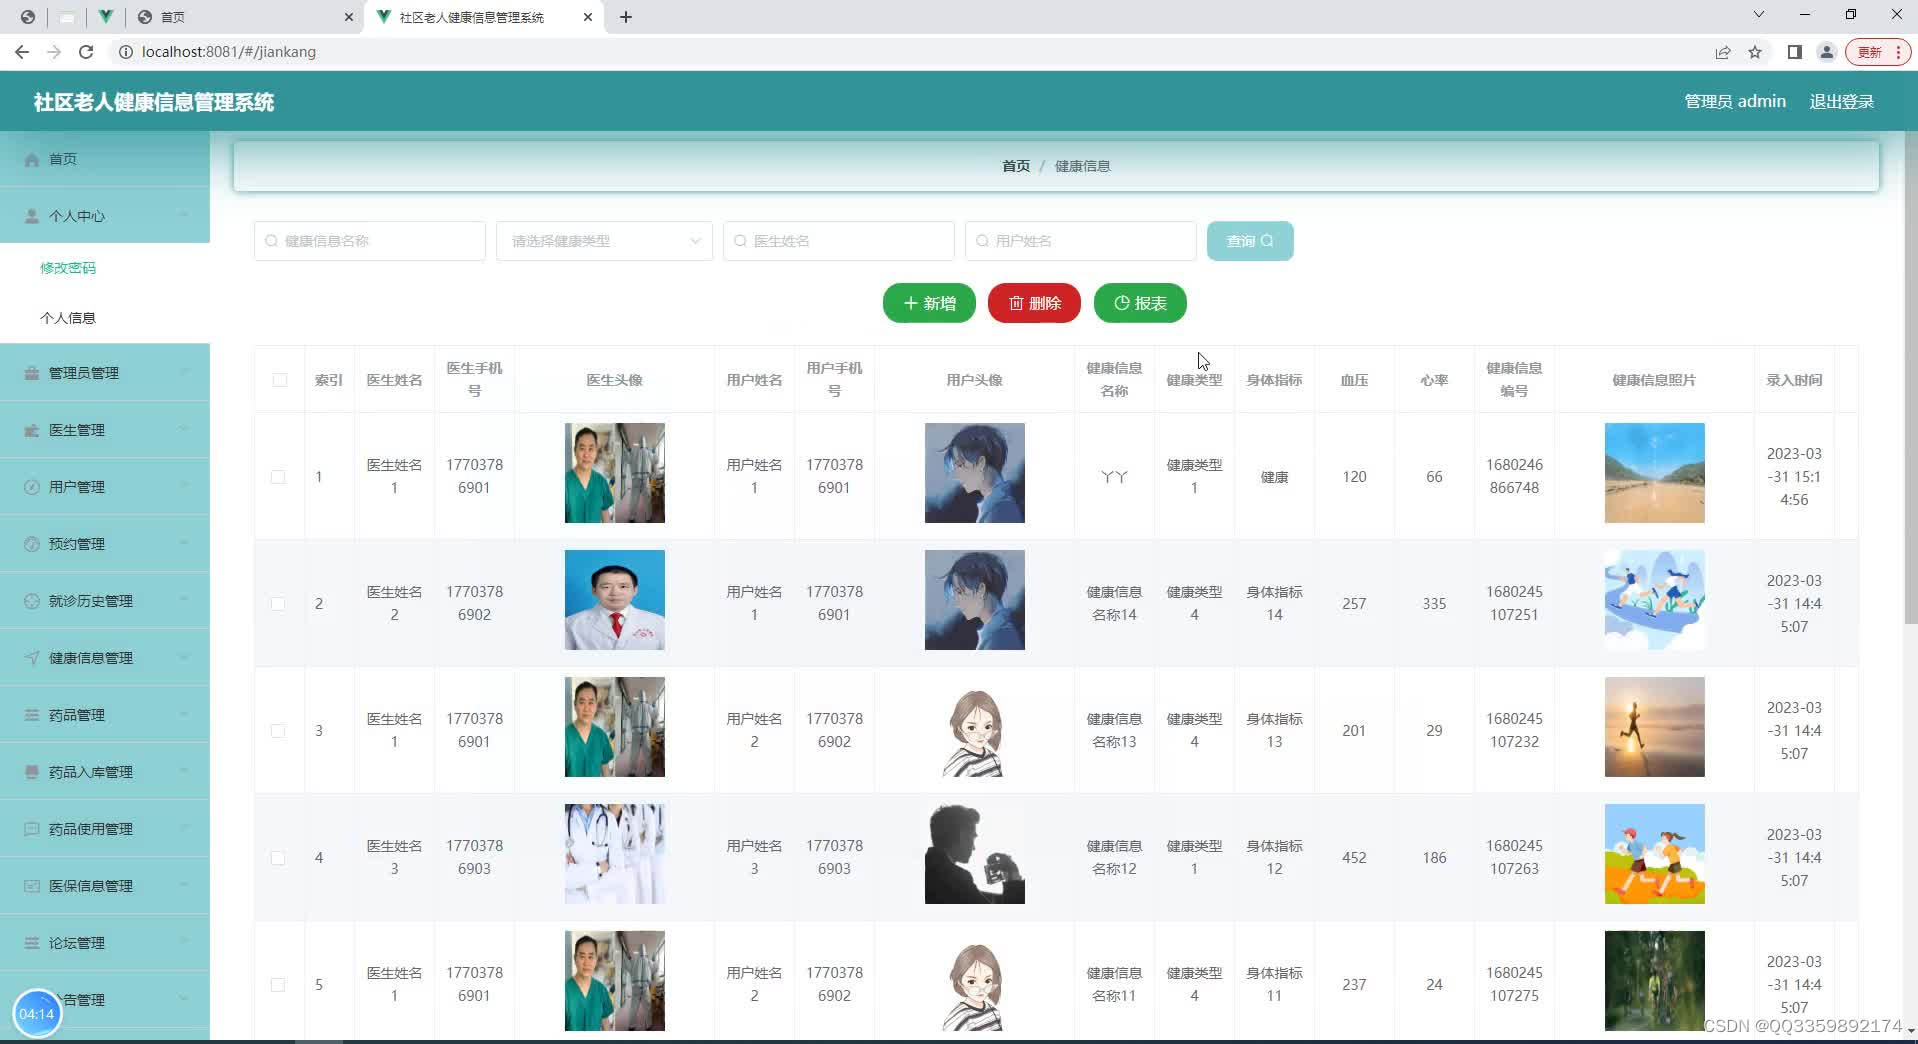Click the icon beside 药品入库管理
Viewport: 1918px width, 1044px height.
tap(32, 772)
